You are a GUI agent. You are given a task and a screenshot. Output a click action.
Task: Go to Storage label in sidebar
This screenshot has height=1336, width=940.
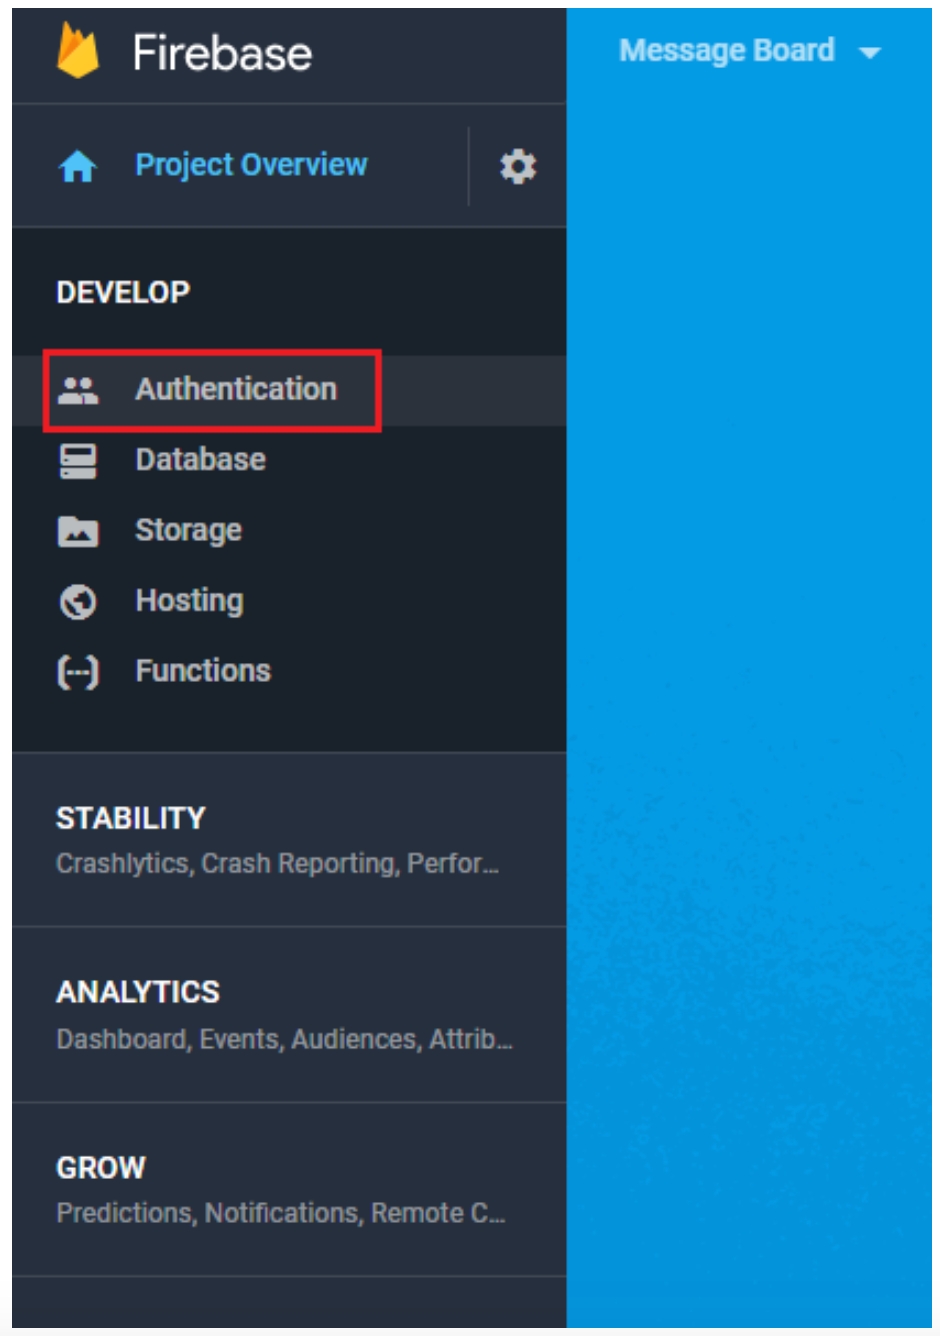tap(188, 530)
